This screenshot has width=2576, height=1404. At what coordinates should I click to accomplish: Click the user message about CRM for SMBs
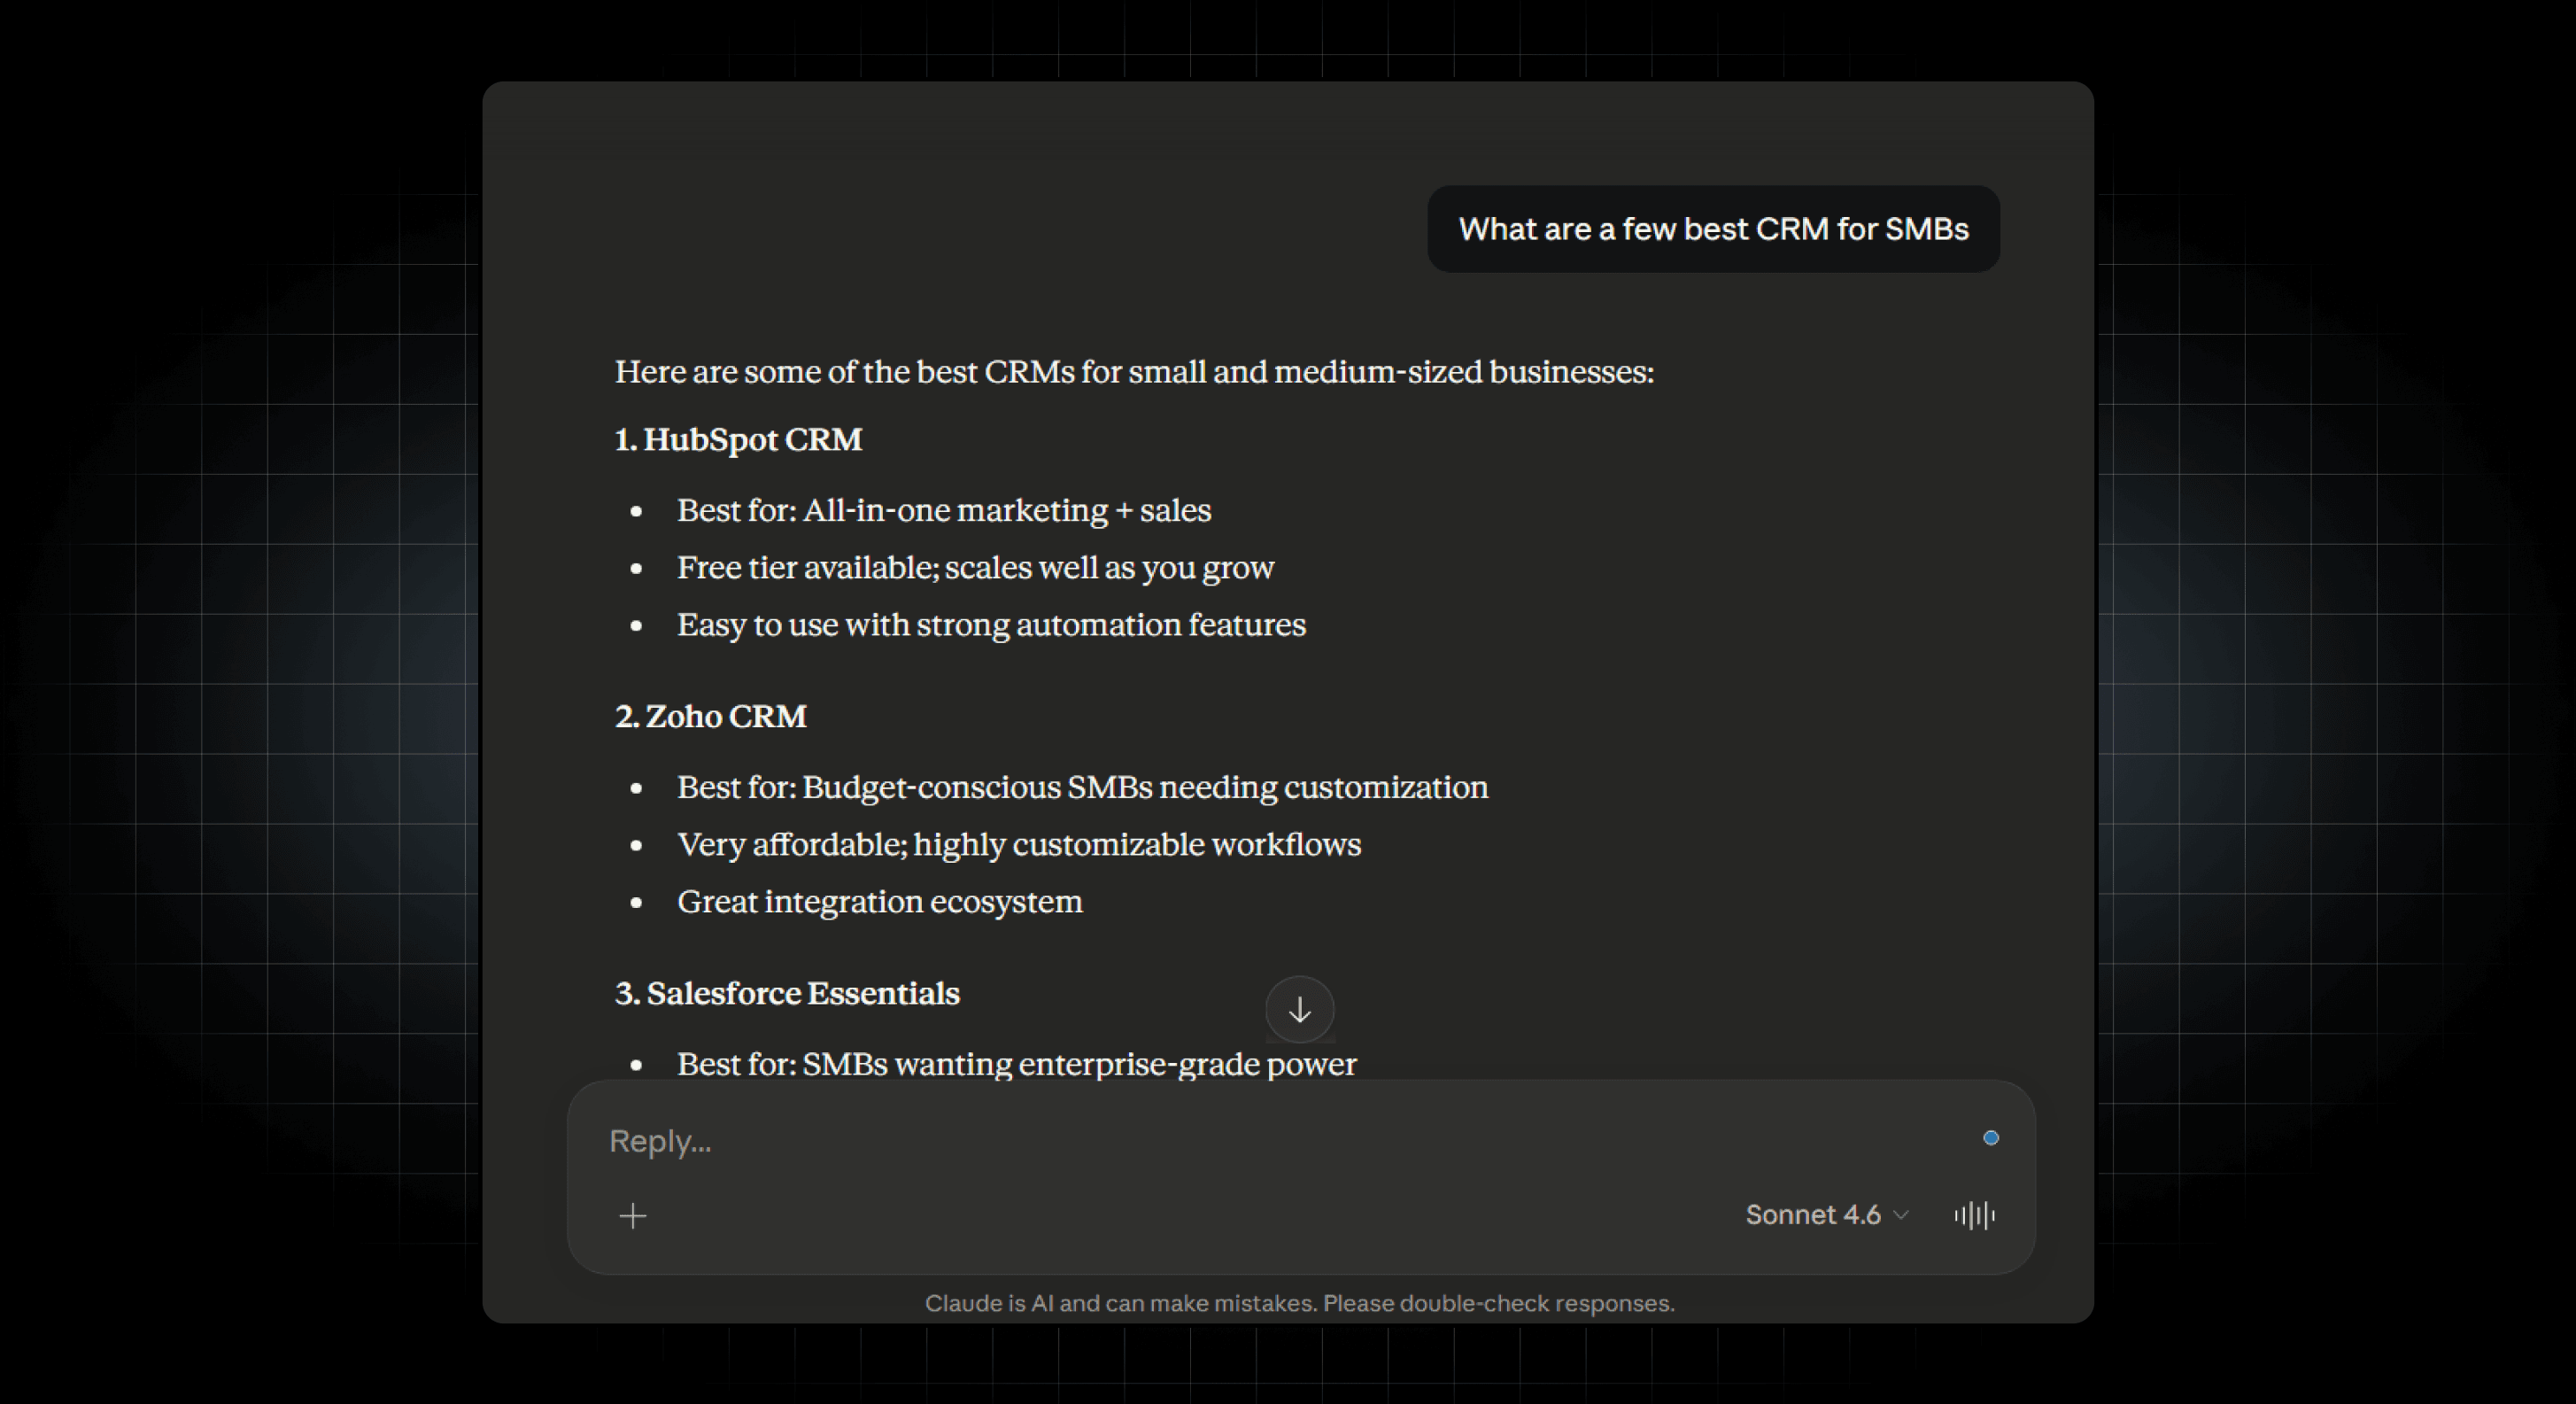coord(1712,229)
